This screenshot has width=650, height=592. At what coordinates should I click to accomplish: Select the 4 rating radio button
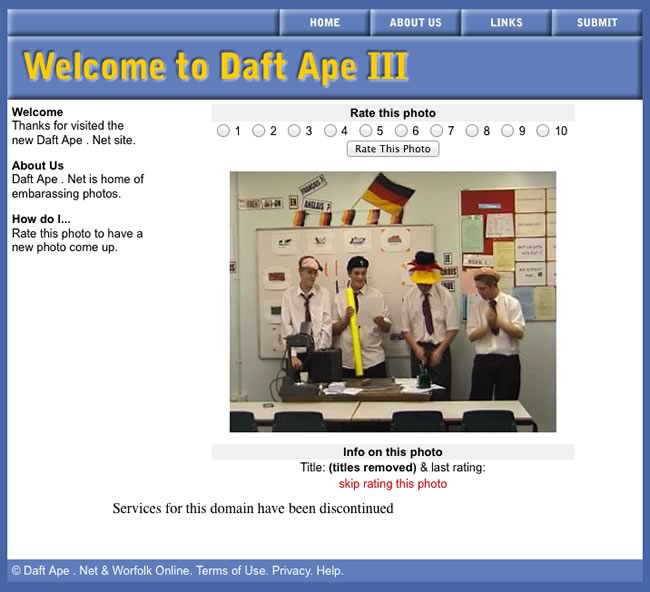point(330,131)
